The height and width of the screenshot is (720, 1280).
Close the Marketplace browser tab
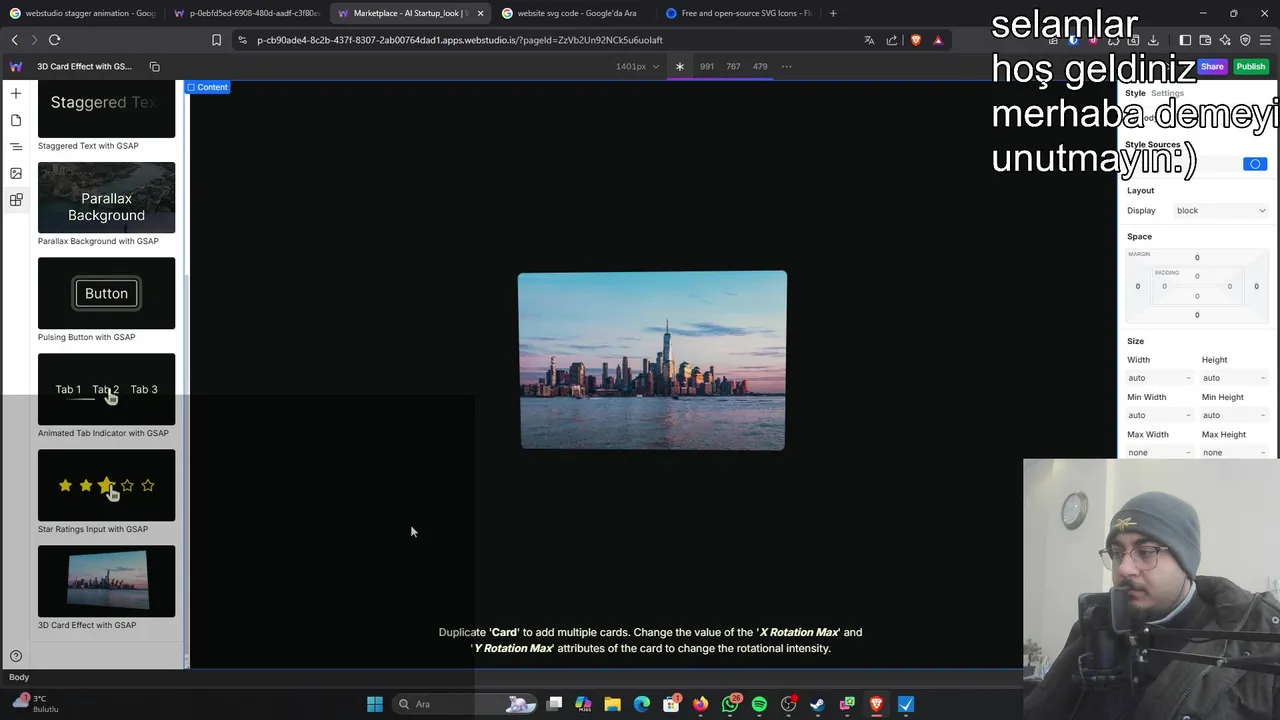[480, 13]
